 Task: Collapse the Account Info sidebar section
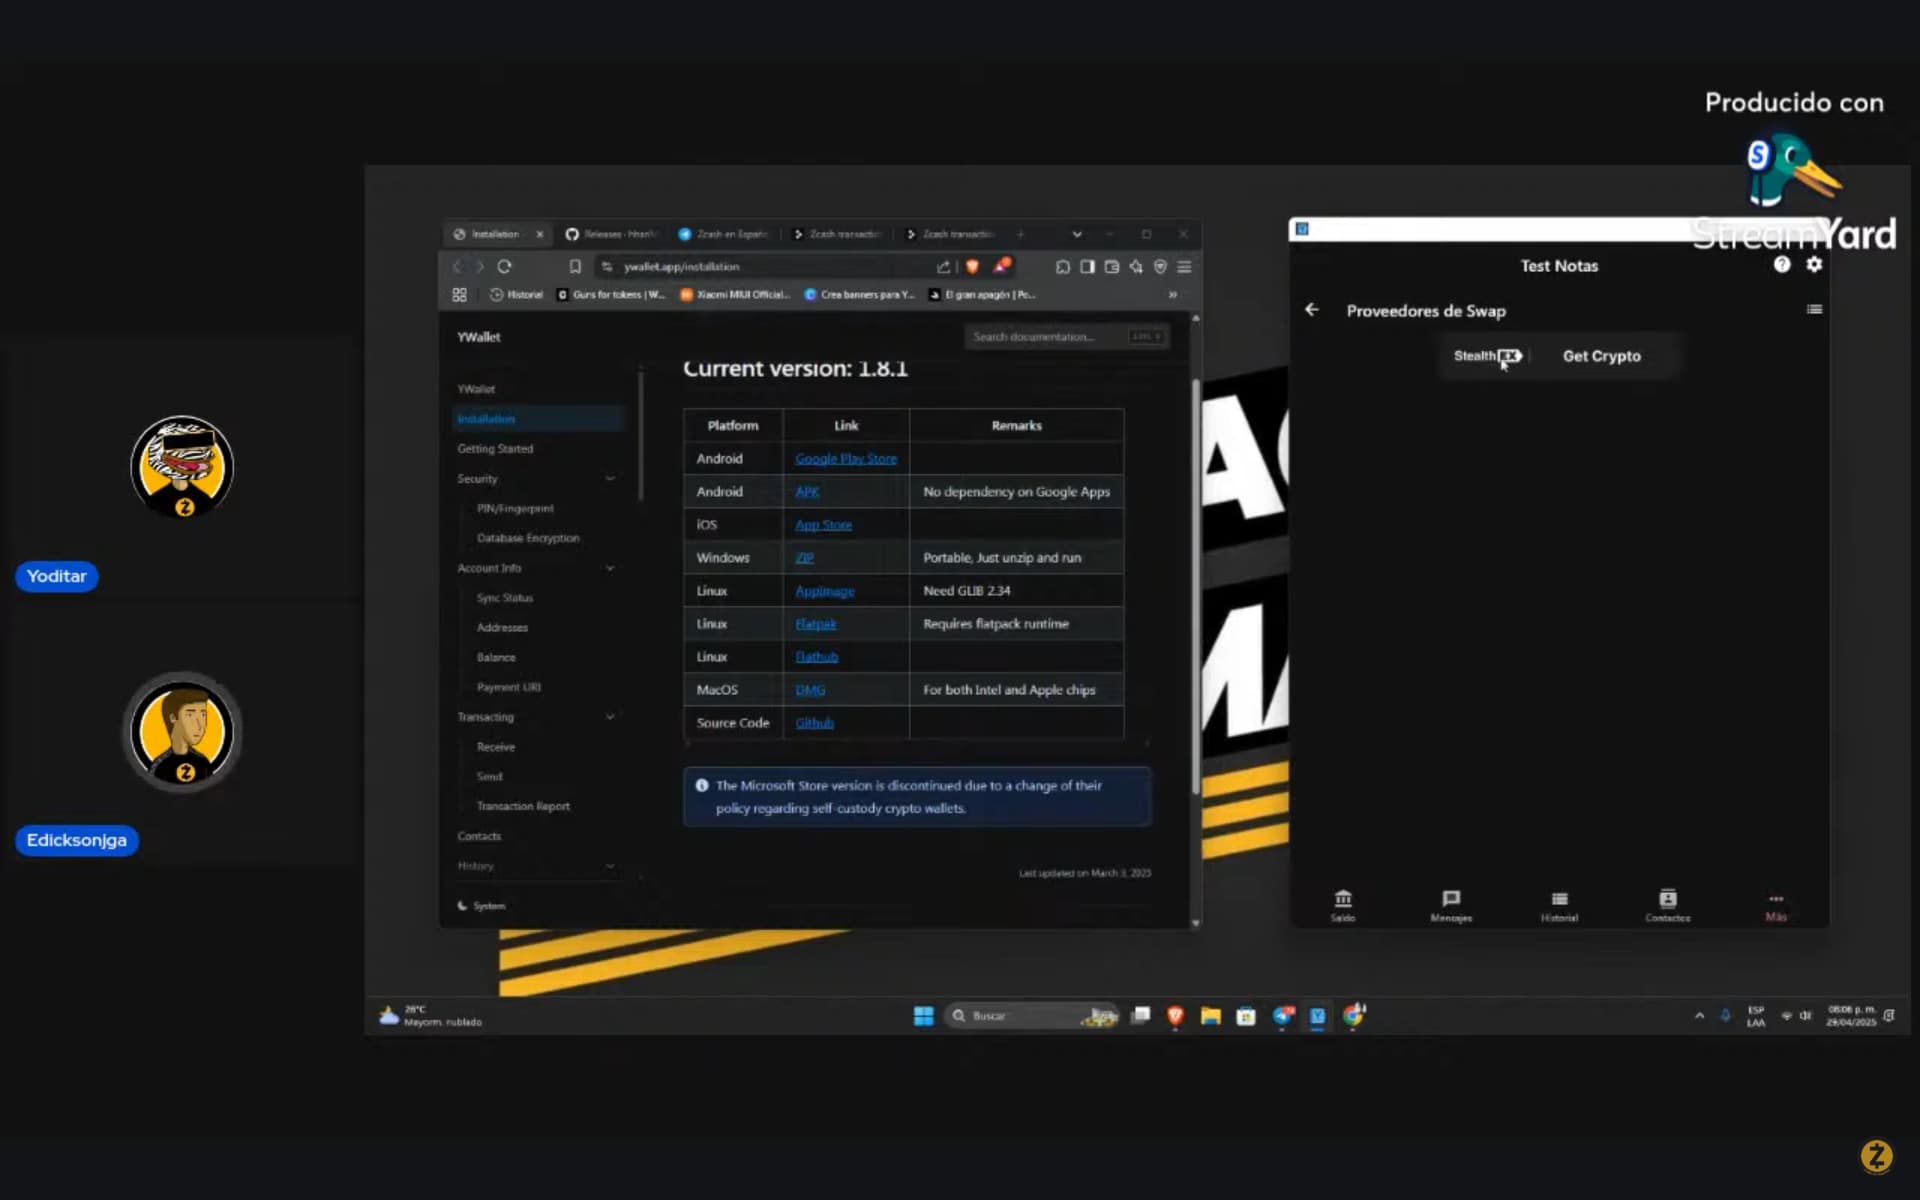click(x=610, y=568)
